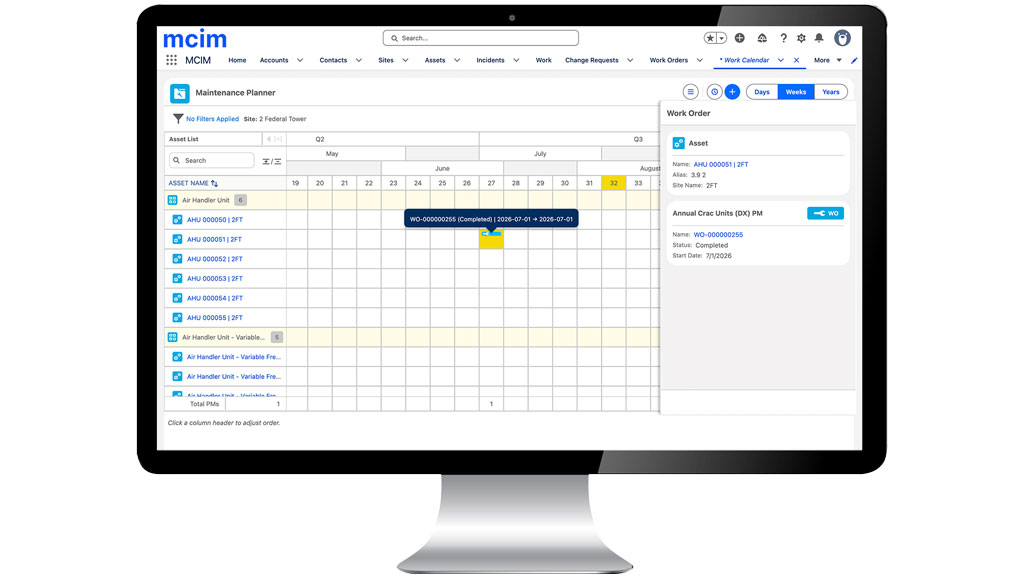Expand the Incidents menu chevron

516,60
